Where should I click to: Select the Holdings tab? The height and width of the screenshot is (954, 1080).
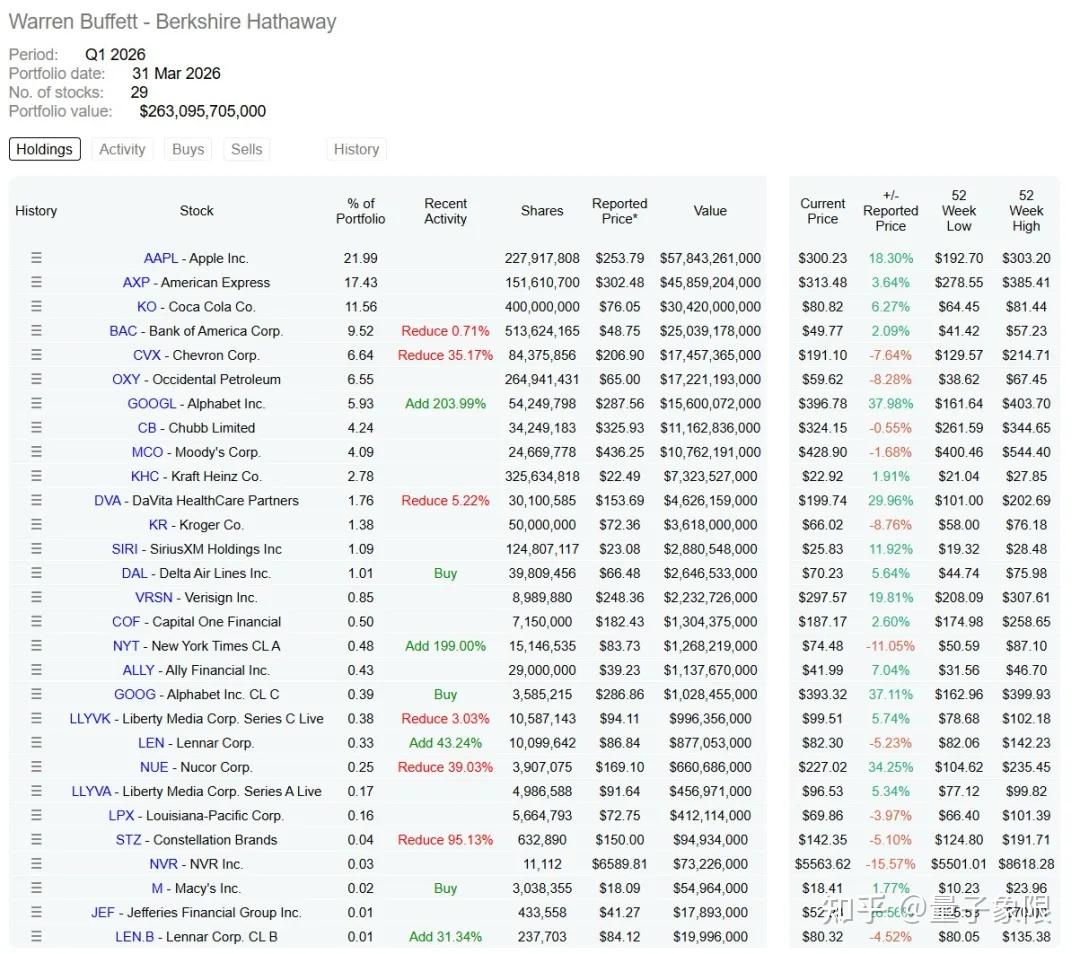click(x=45, y=149)
